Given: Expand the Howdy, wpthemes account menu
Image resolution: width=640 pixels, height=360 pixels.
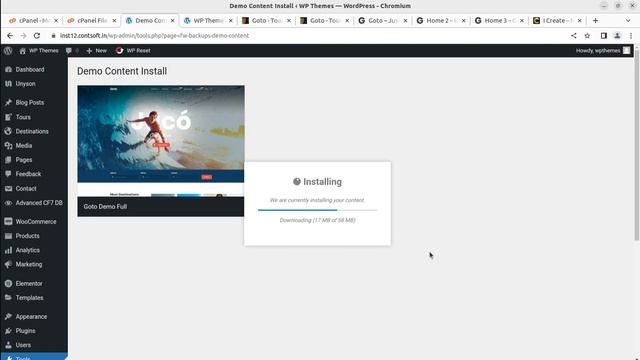Looking at the screenshot, I should [603, 51].
